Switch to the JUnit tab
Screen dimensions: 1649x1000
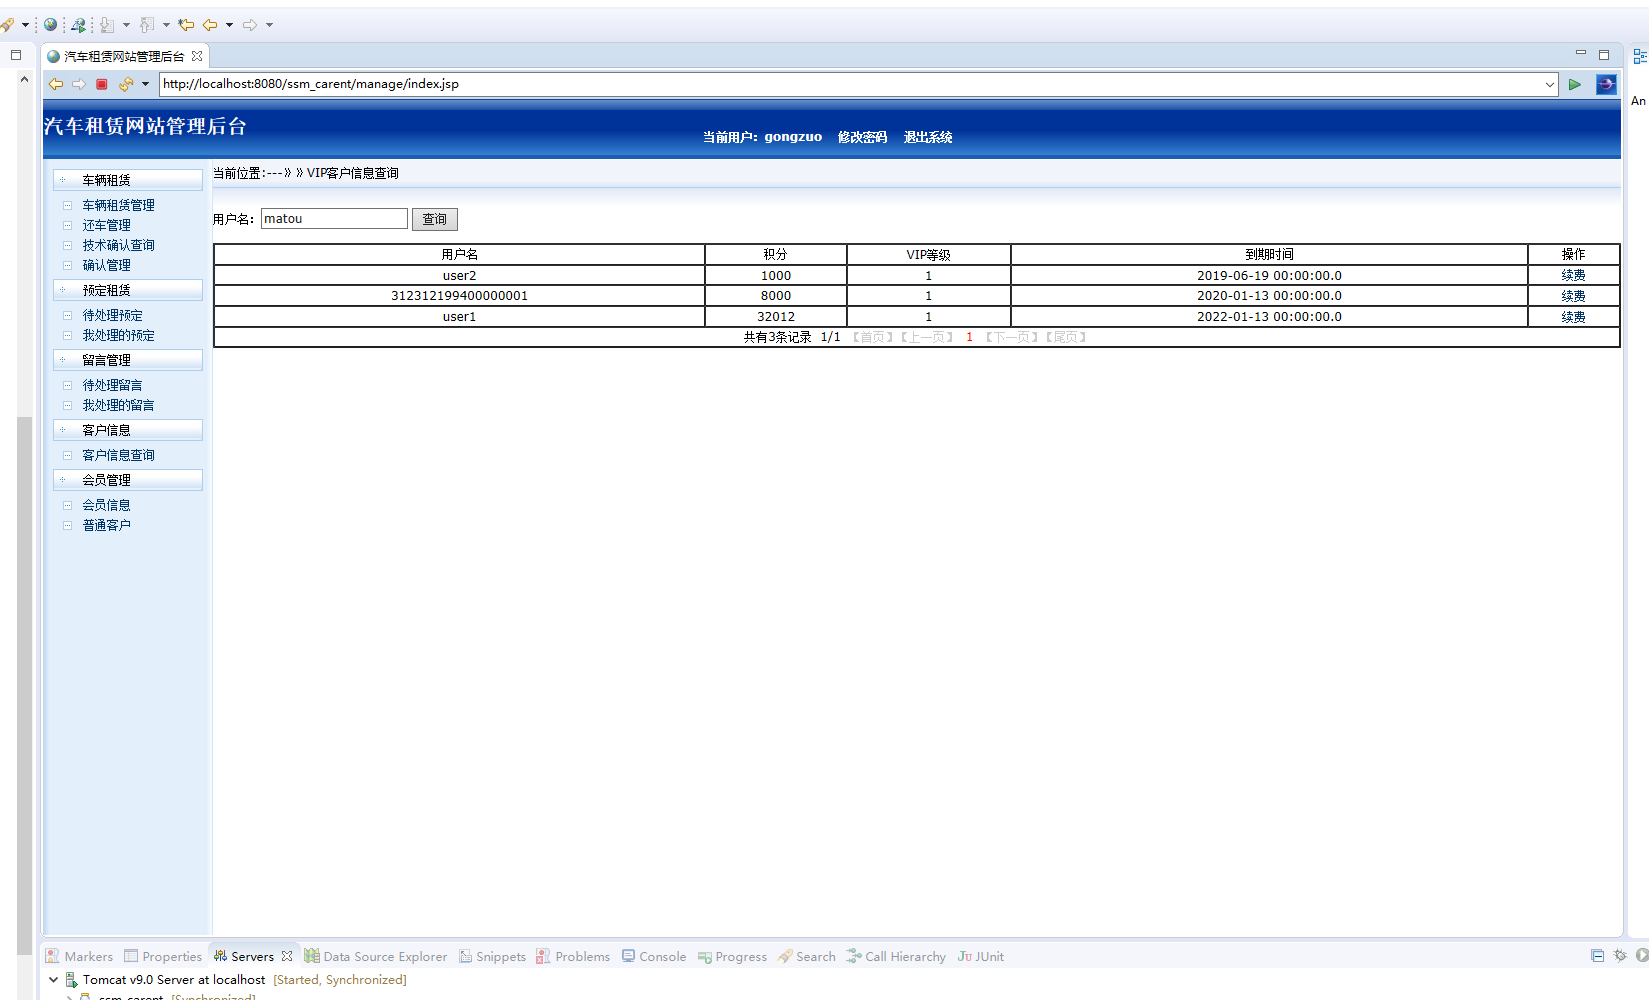980,956
